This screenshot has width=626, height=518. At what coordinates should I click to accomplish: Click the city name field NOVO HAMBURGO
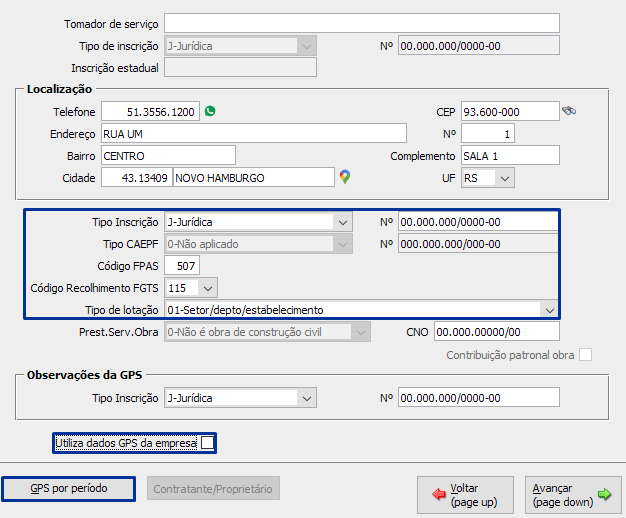[x=254, y=177]
